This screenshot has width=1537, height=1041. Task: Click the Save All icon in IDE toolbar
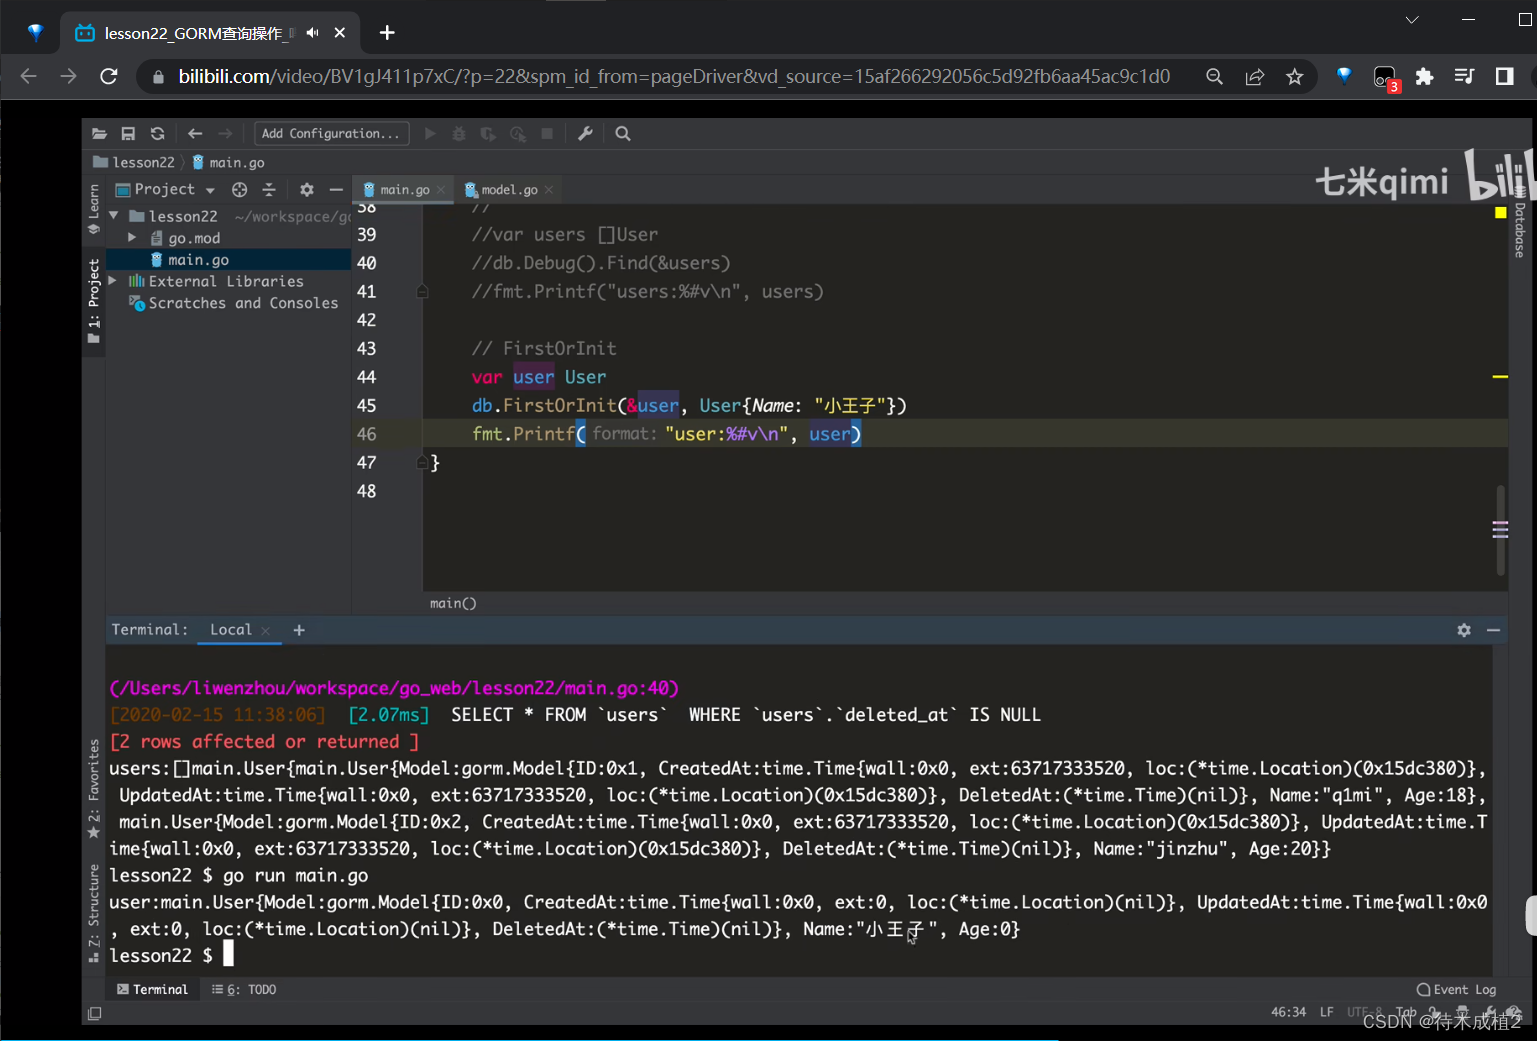(128, 134)
